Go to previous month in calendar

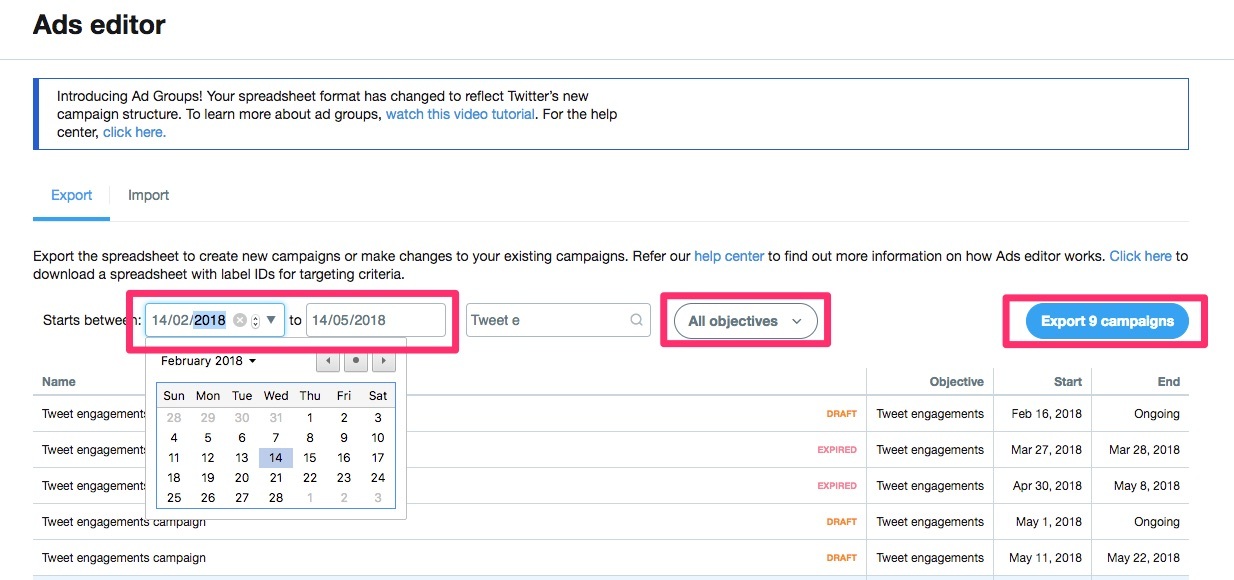[x=330, y=361]
